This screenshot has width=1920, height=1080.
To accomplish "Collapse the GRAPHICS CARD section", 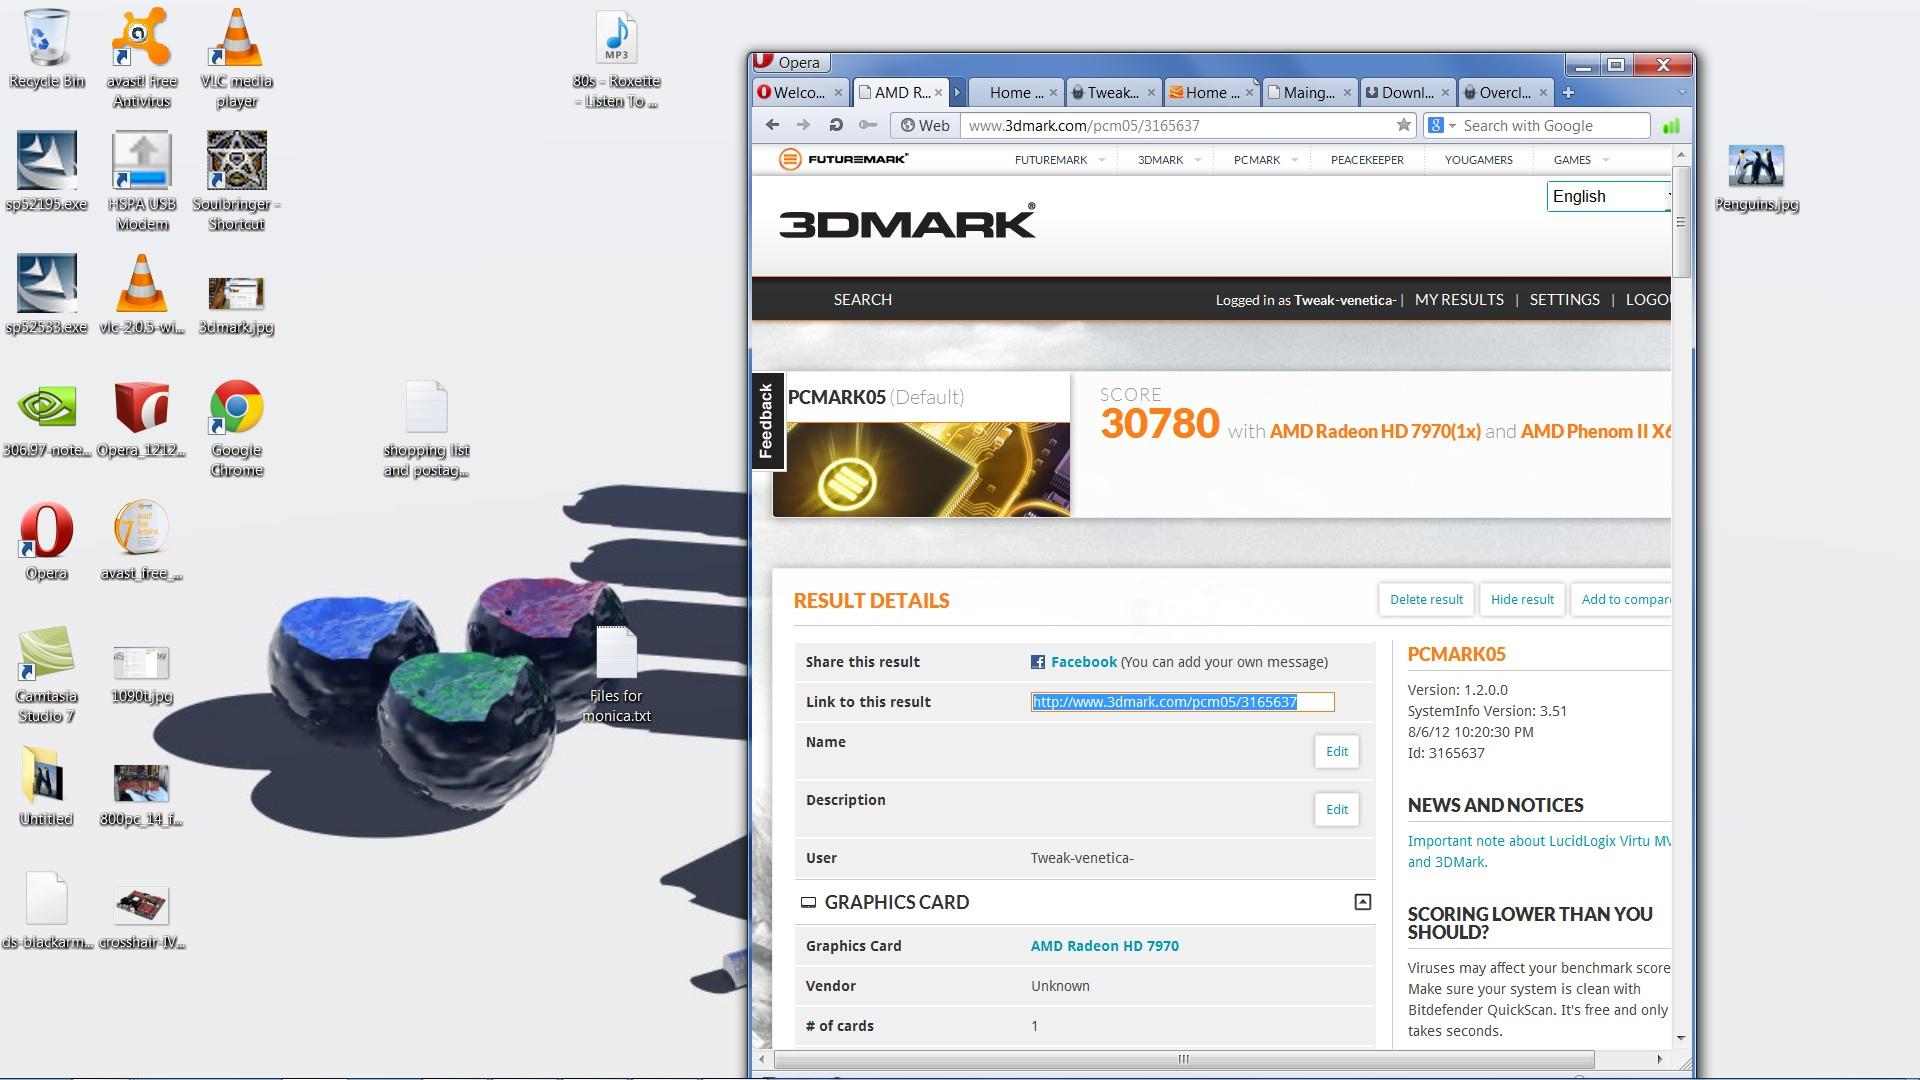I will point(1362,902).
